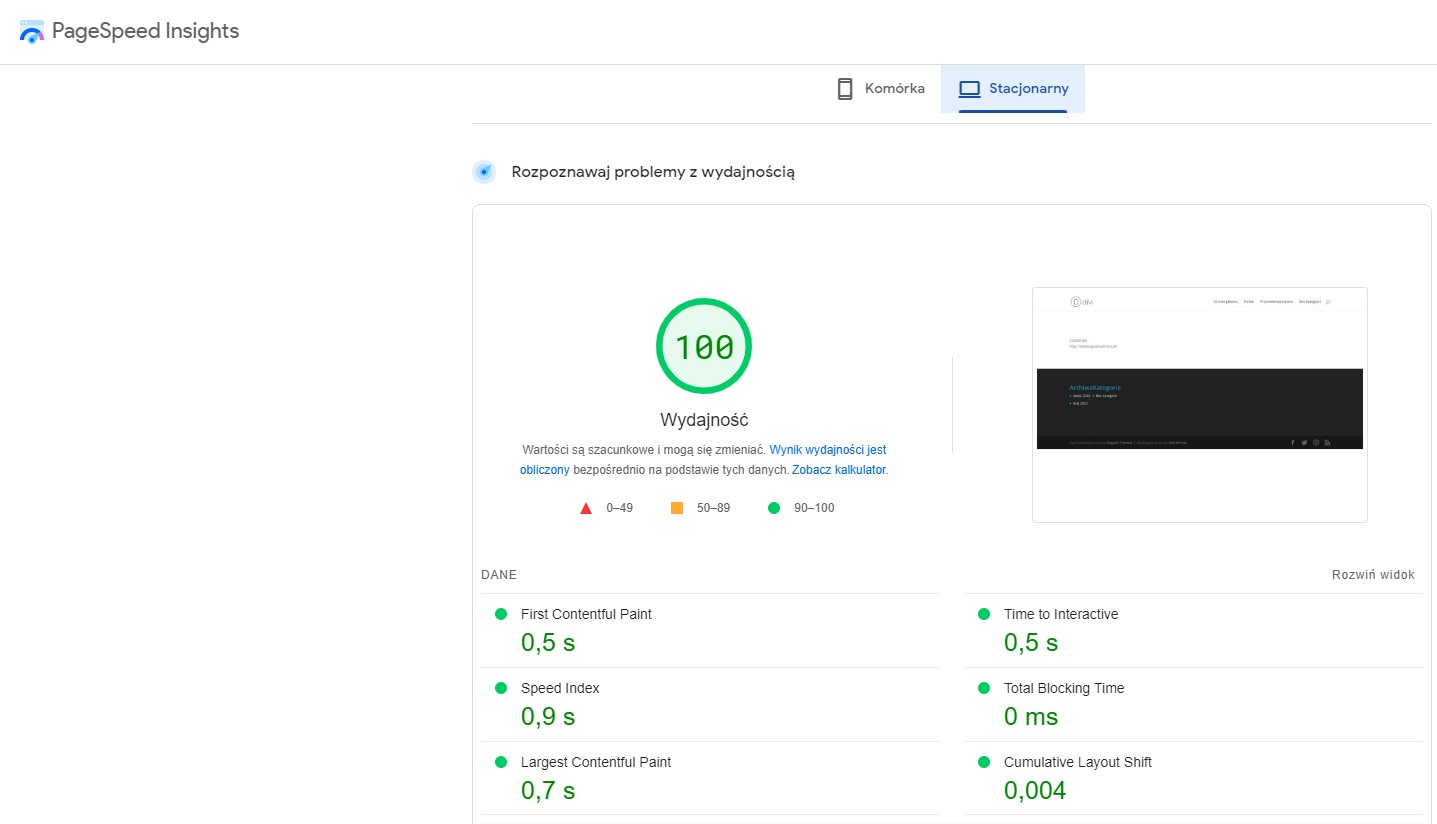Click the Cumulative Layout Shift metric label
Screen dimensions: 1437x824
pos(1078,762)
